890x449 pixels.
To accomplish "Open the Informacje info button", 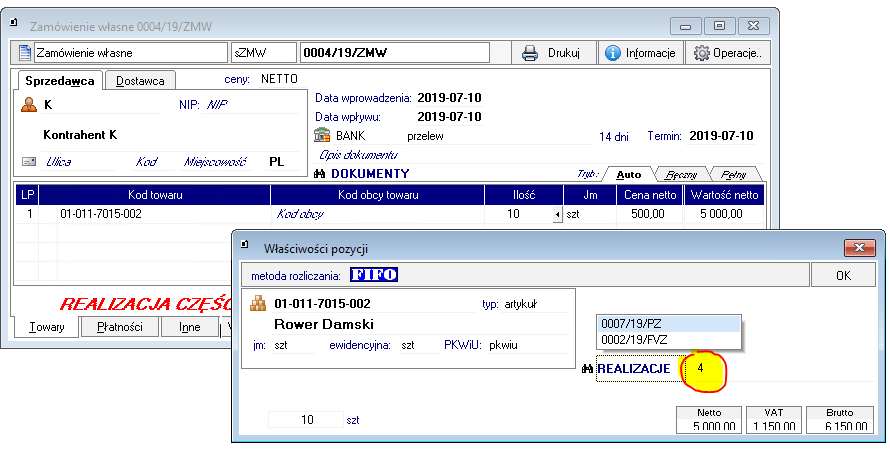I will (x=640, y=53).
